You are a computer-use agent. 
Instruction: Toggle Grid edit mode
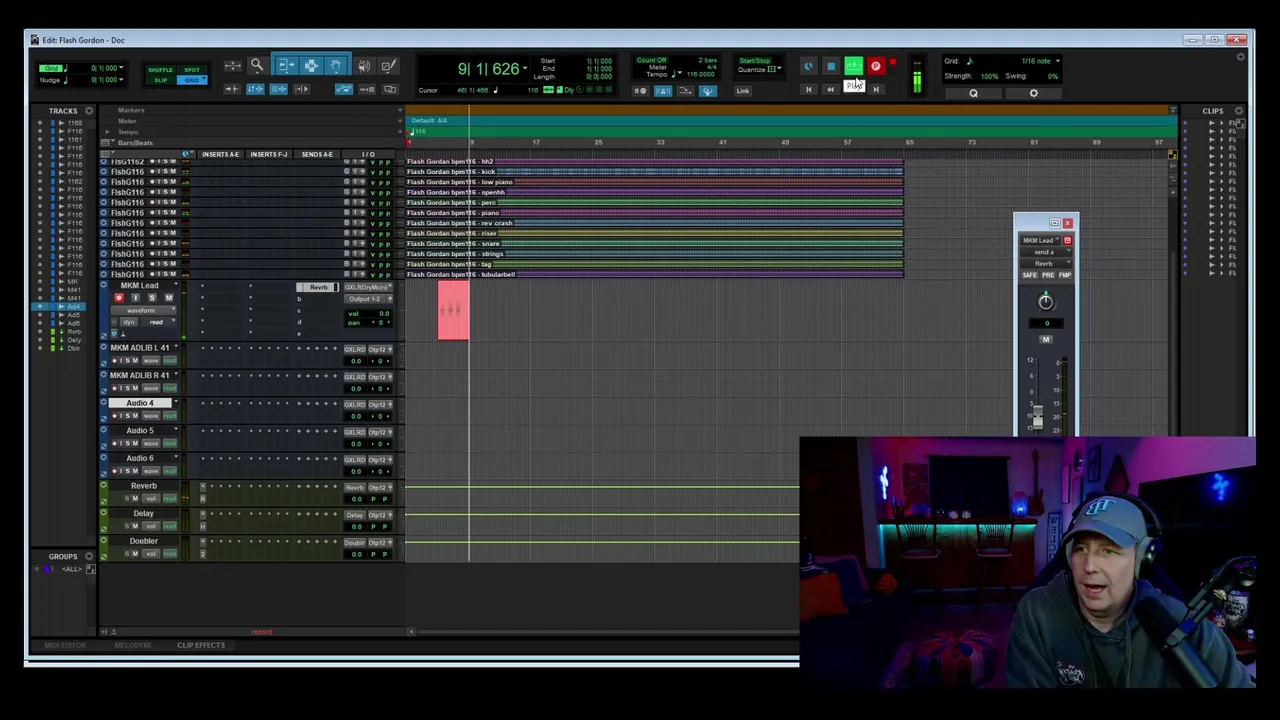192,80
